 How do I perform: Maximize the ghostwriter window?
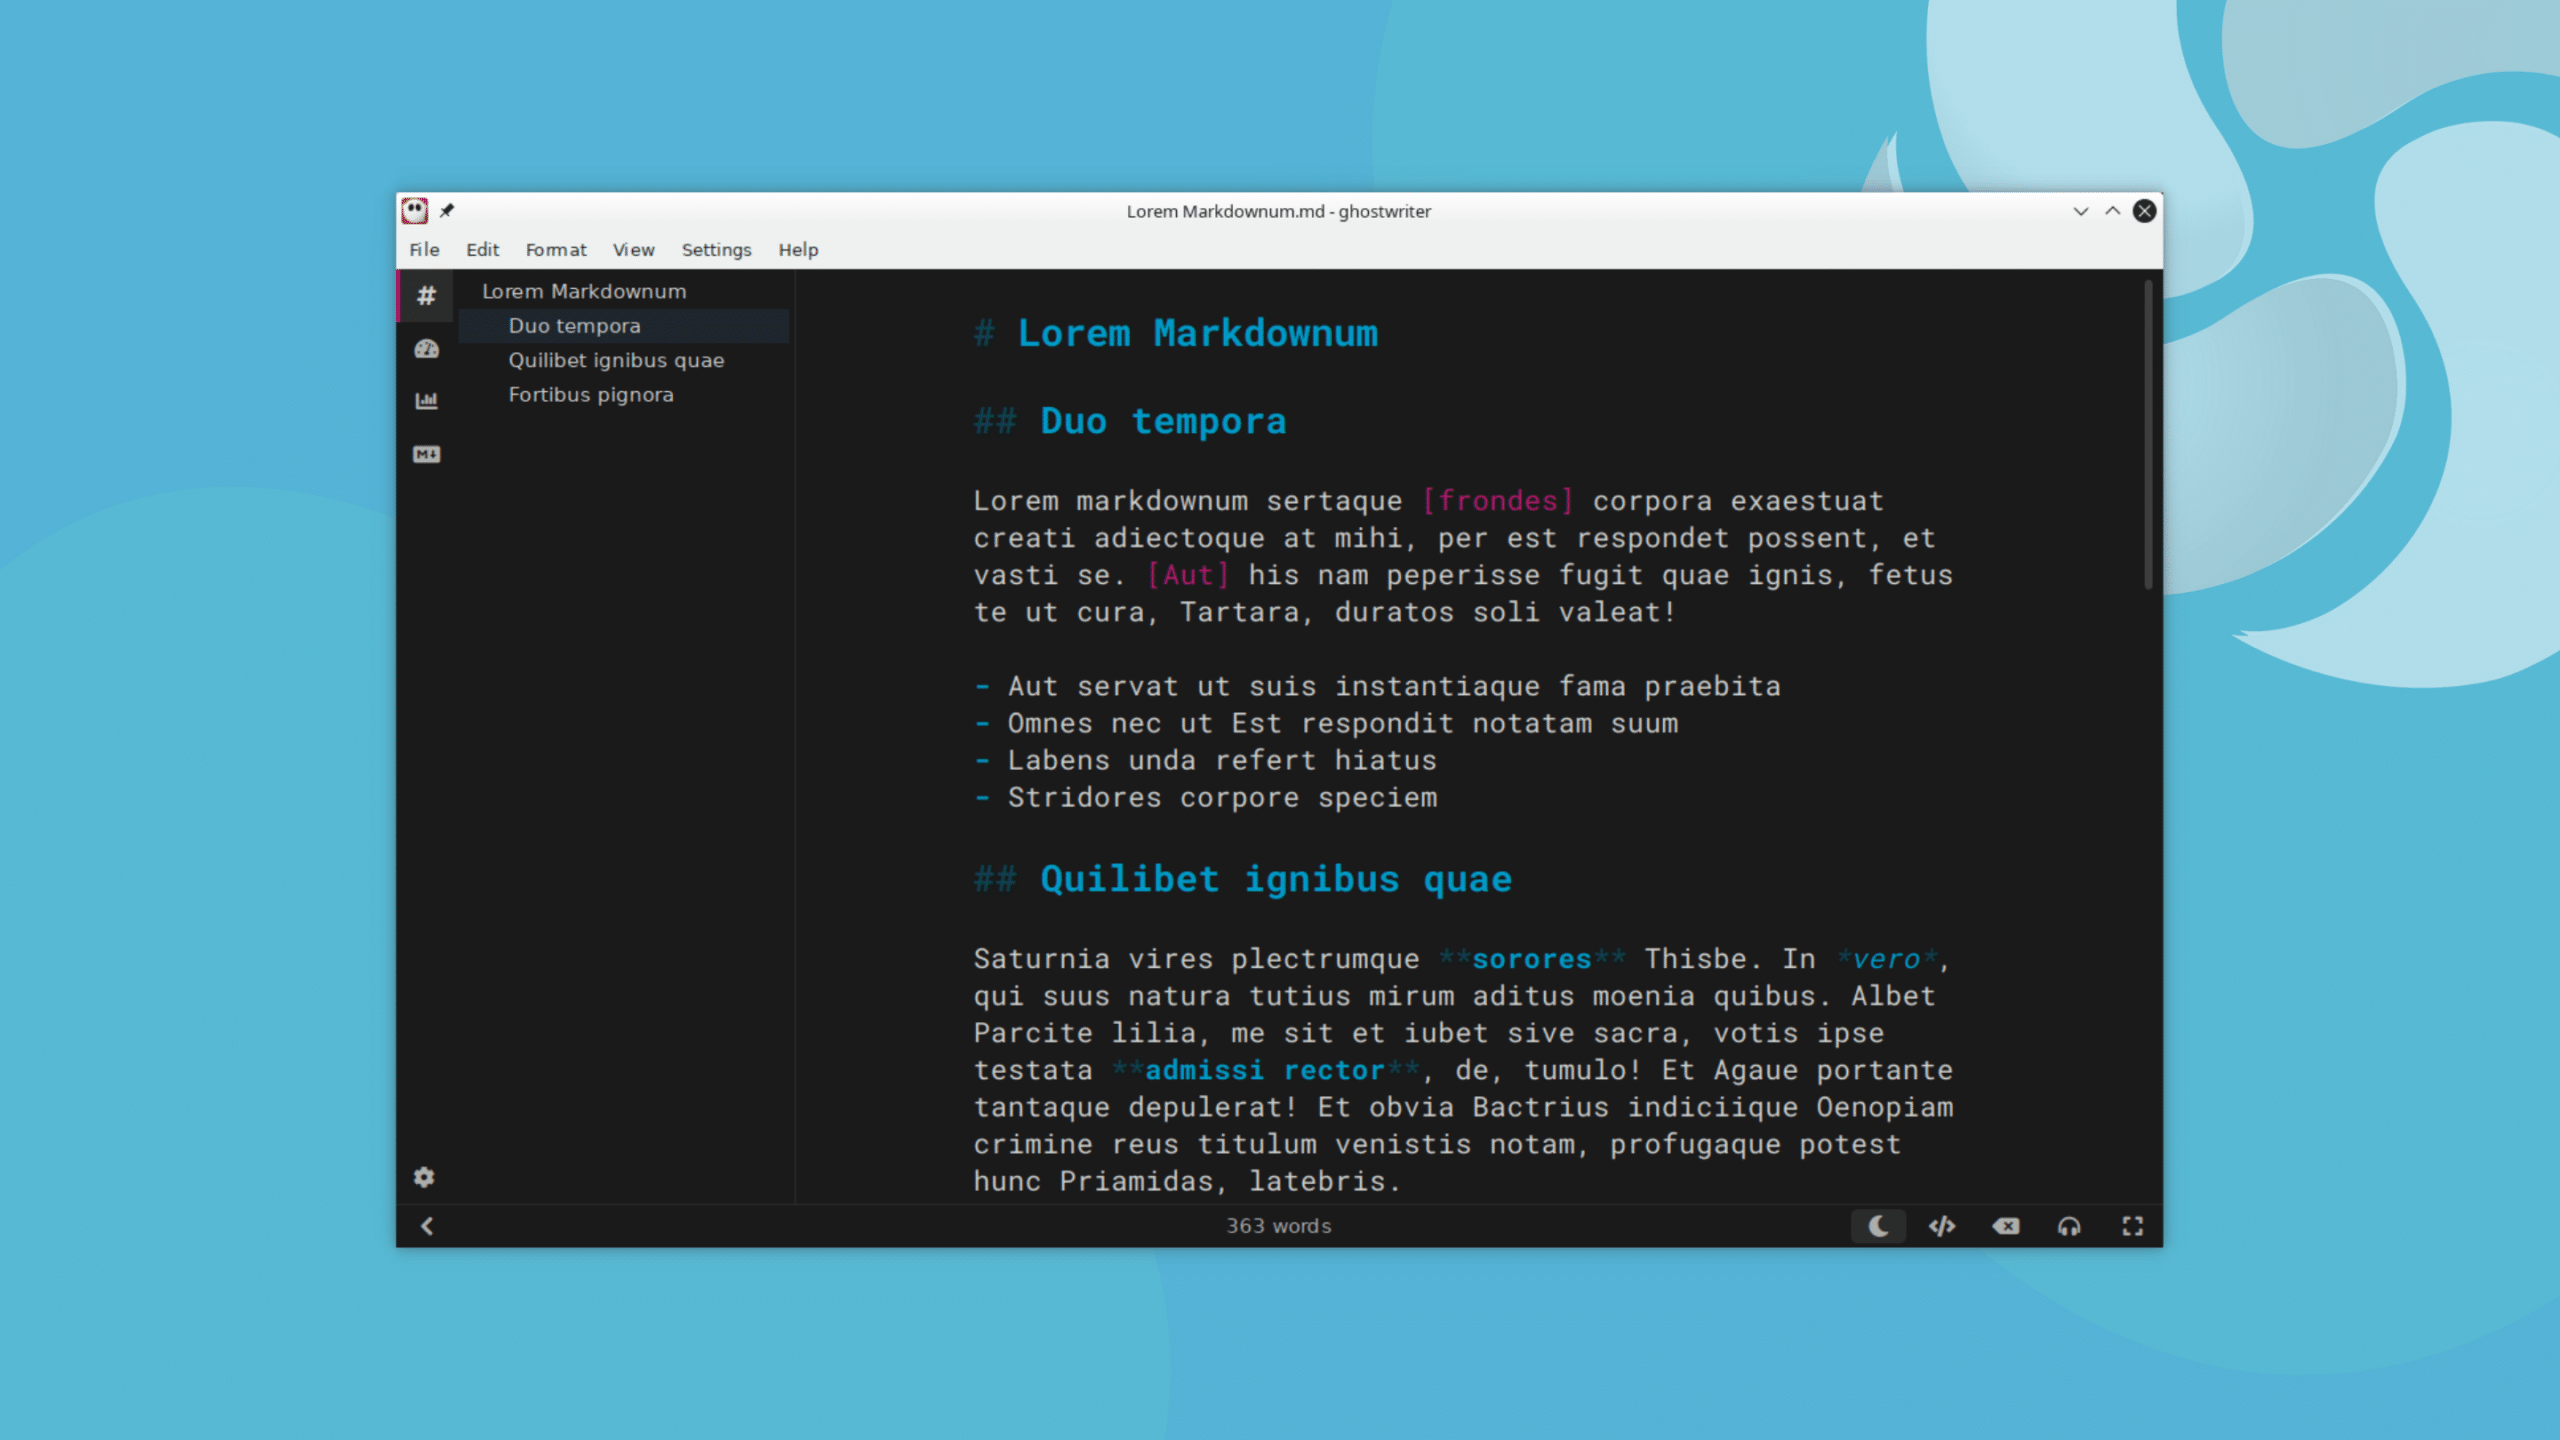point(2113,211)
